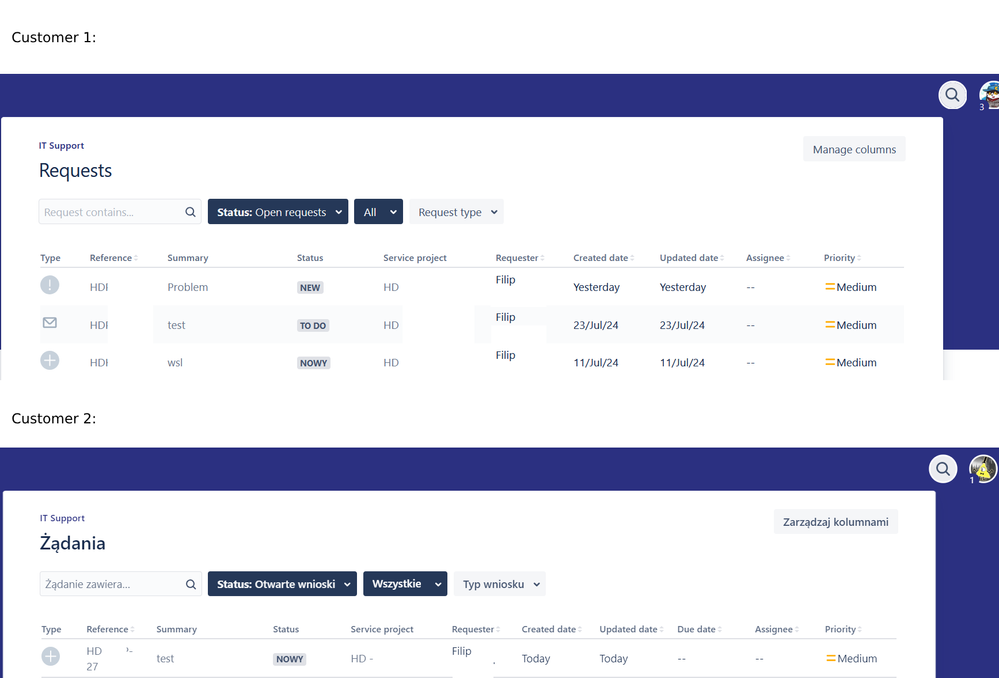Click the search icon in Customer 2 header
This screenshot has width=999, height=678.
(943, 469)
